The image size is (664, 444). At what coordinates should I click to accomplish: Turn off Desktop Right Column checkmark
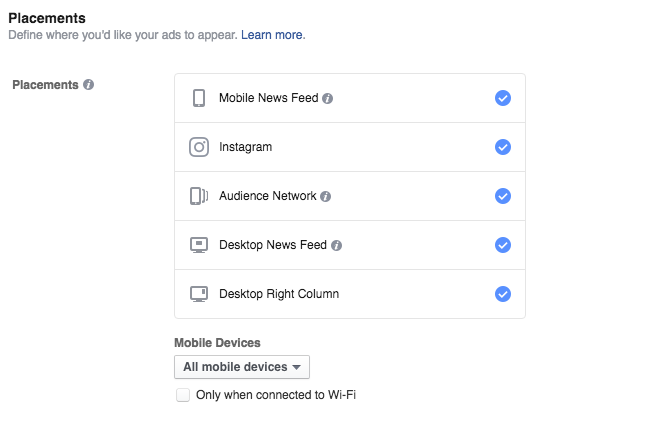[x=503, y=294]
